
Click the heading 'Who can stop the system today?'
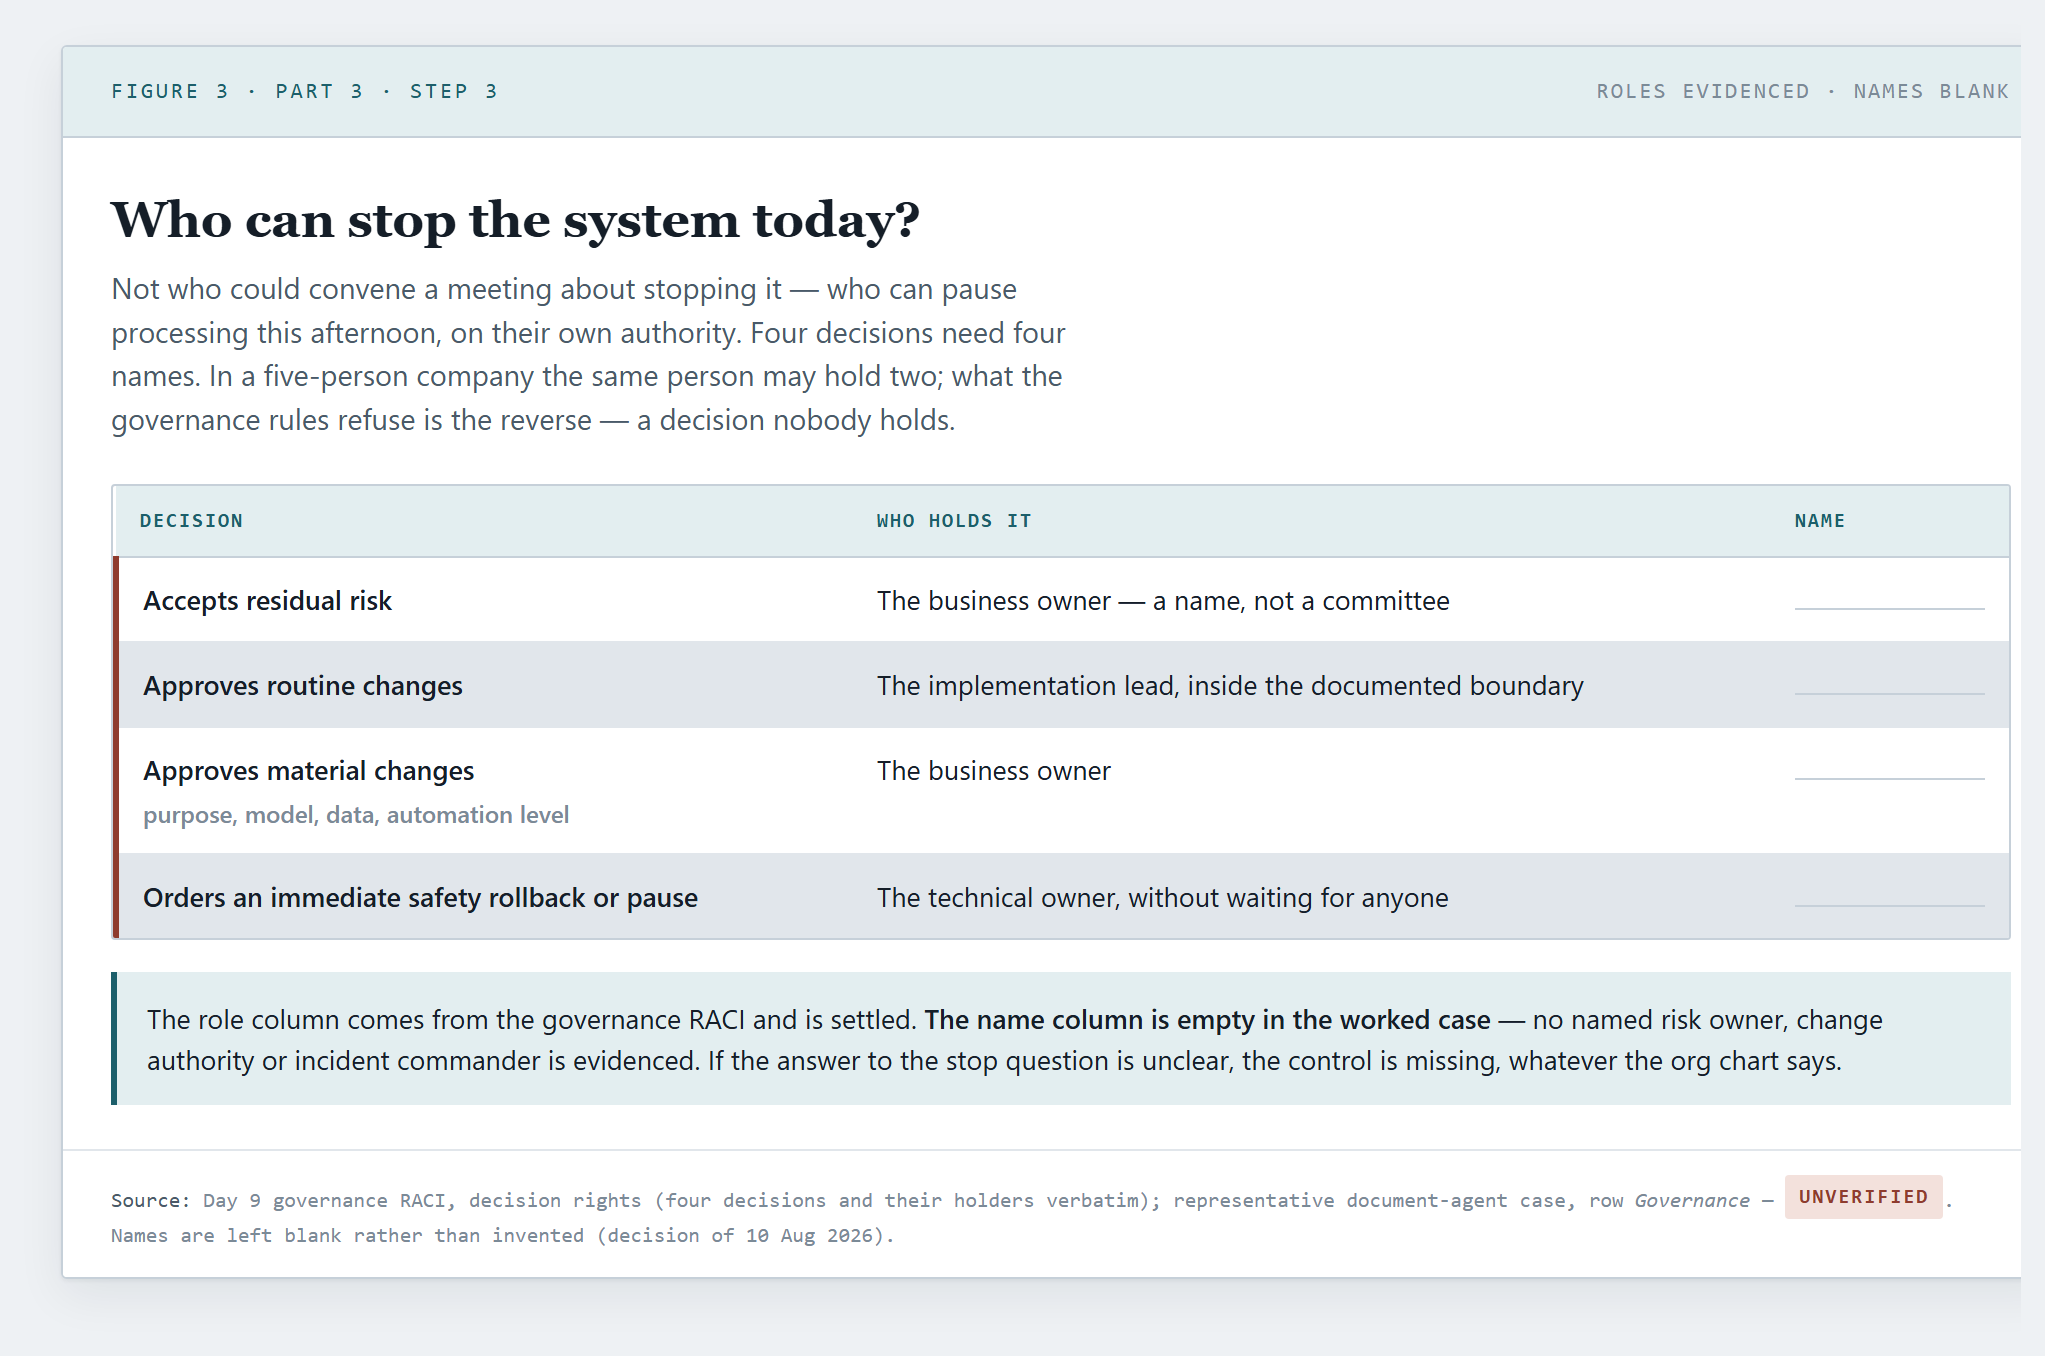point(515,220)
